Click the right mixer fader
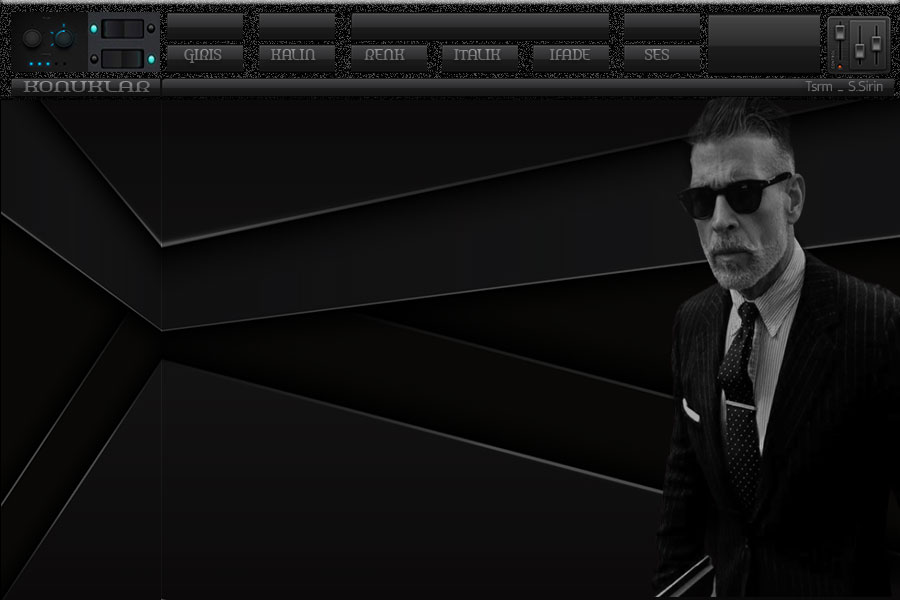This screenshot has height=600, width=900. click(876, 43)
